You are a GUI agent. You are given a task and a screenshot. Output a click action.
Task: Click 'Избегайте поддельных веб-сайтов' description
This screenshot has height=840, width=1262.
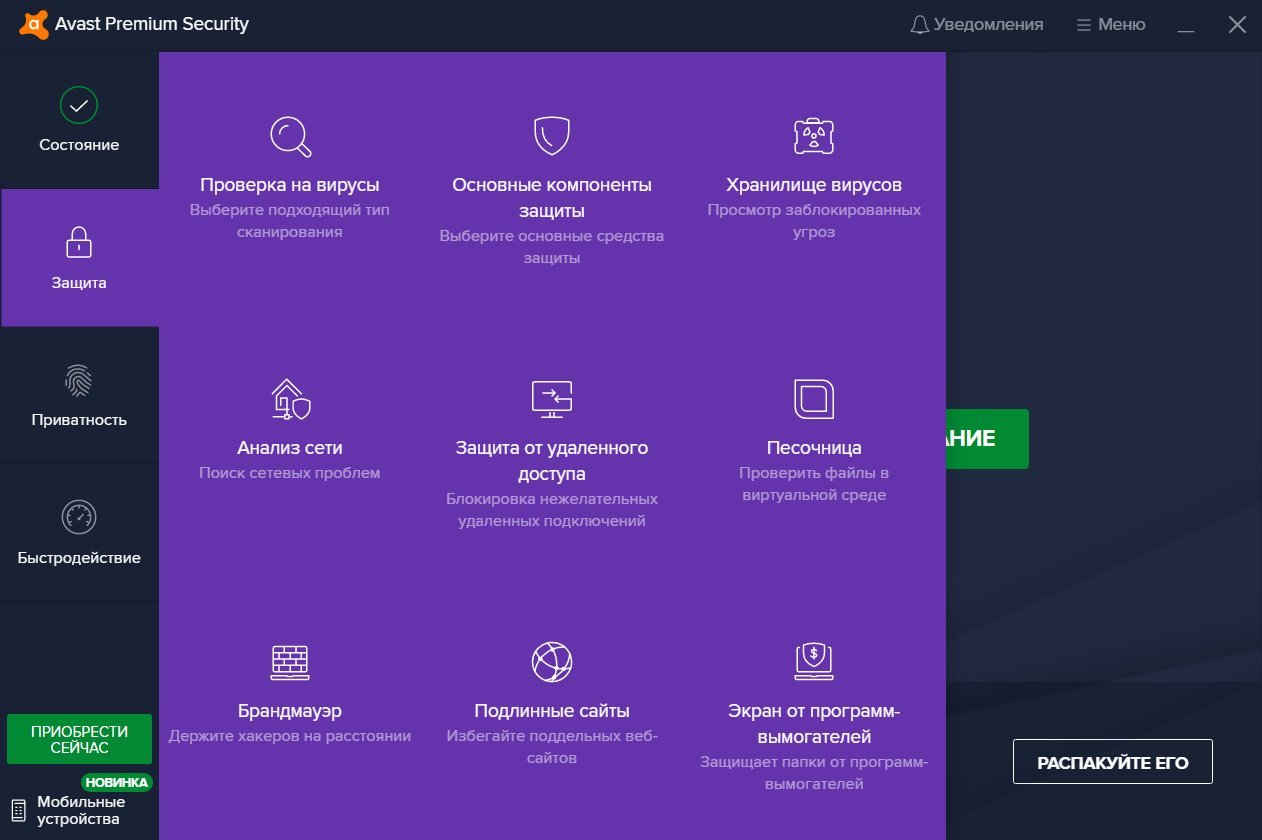[x=552, y=747]
